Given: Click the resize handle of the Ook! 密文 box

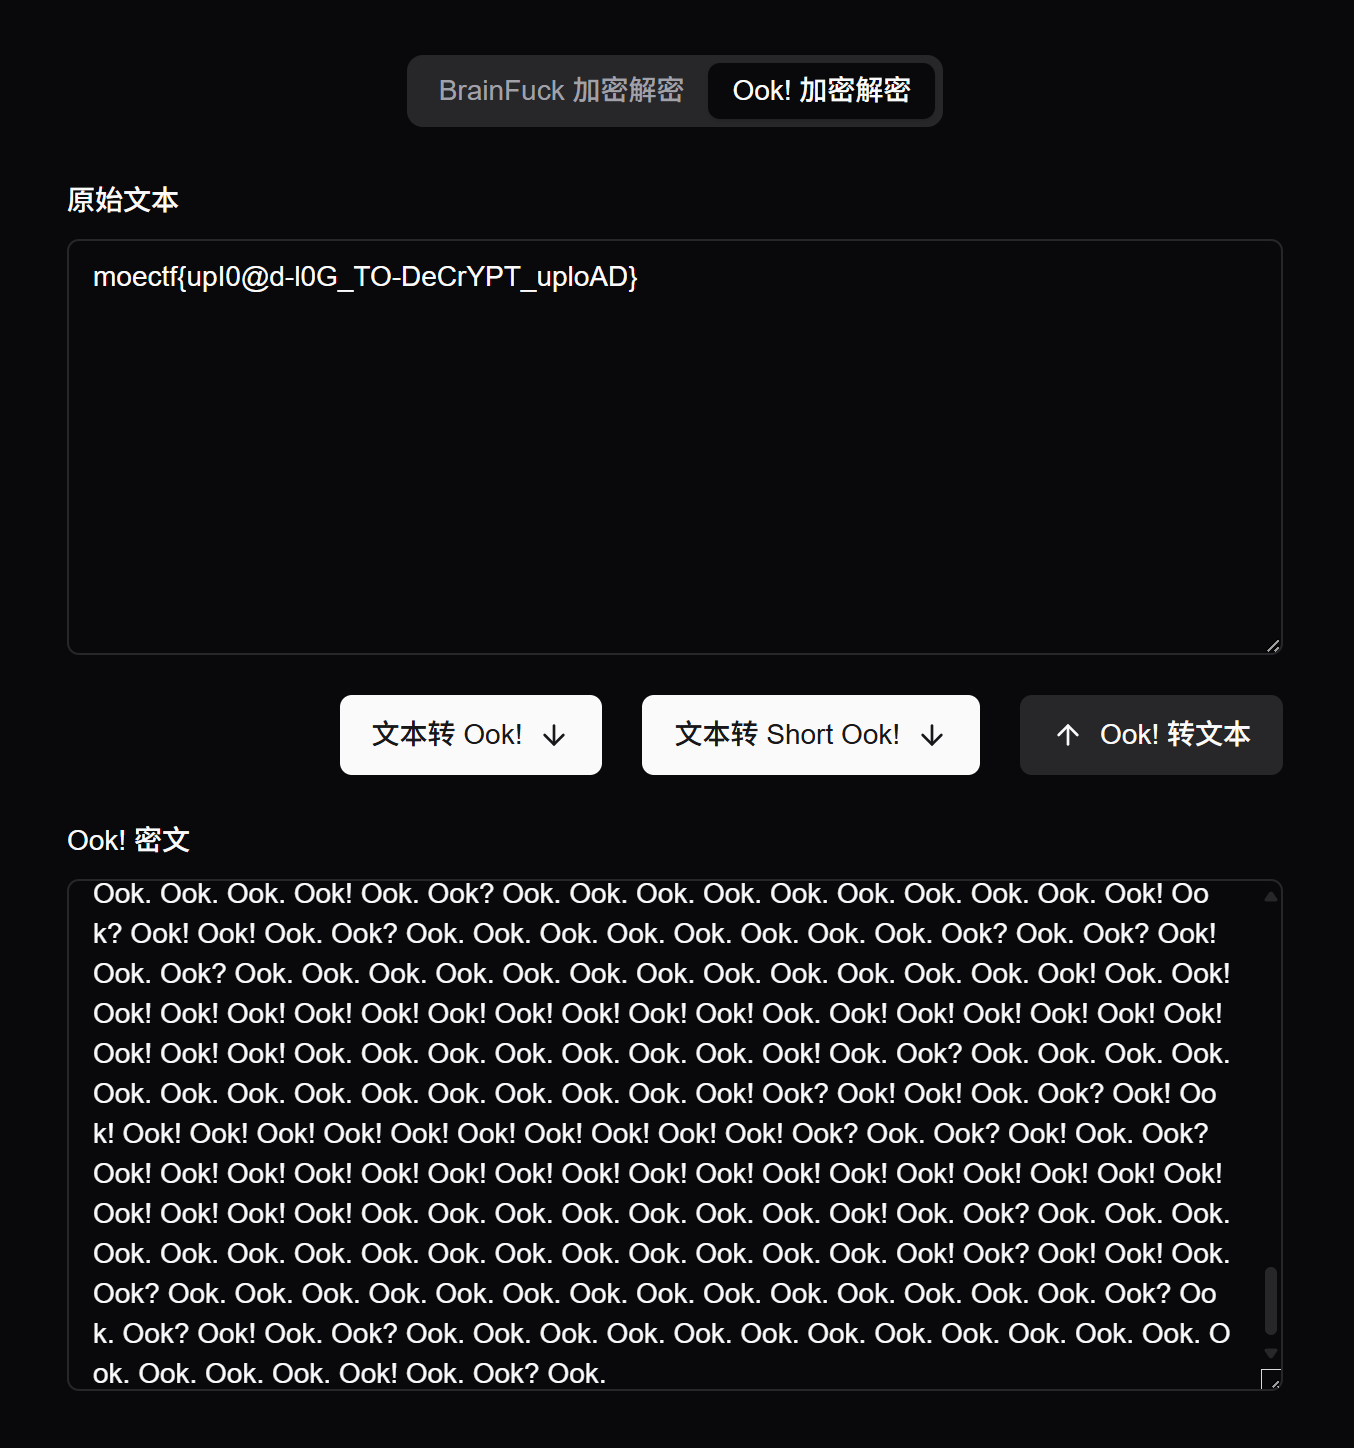Looking at the screenshot, I should click(x=1272, y=1381).
